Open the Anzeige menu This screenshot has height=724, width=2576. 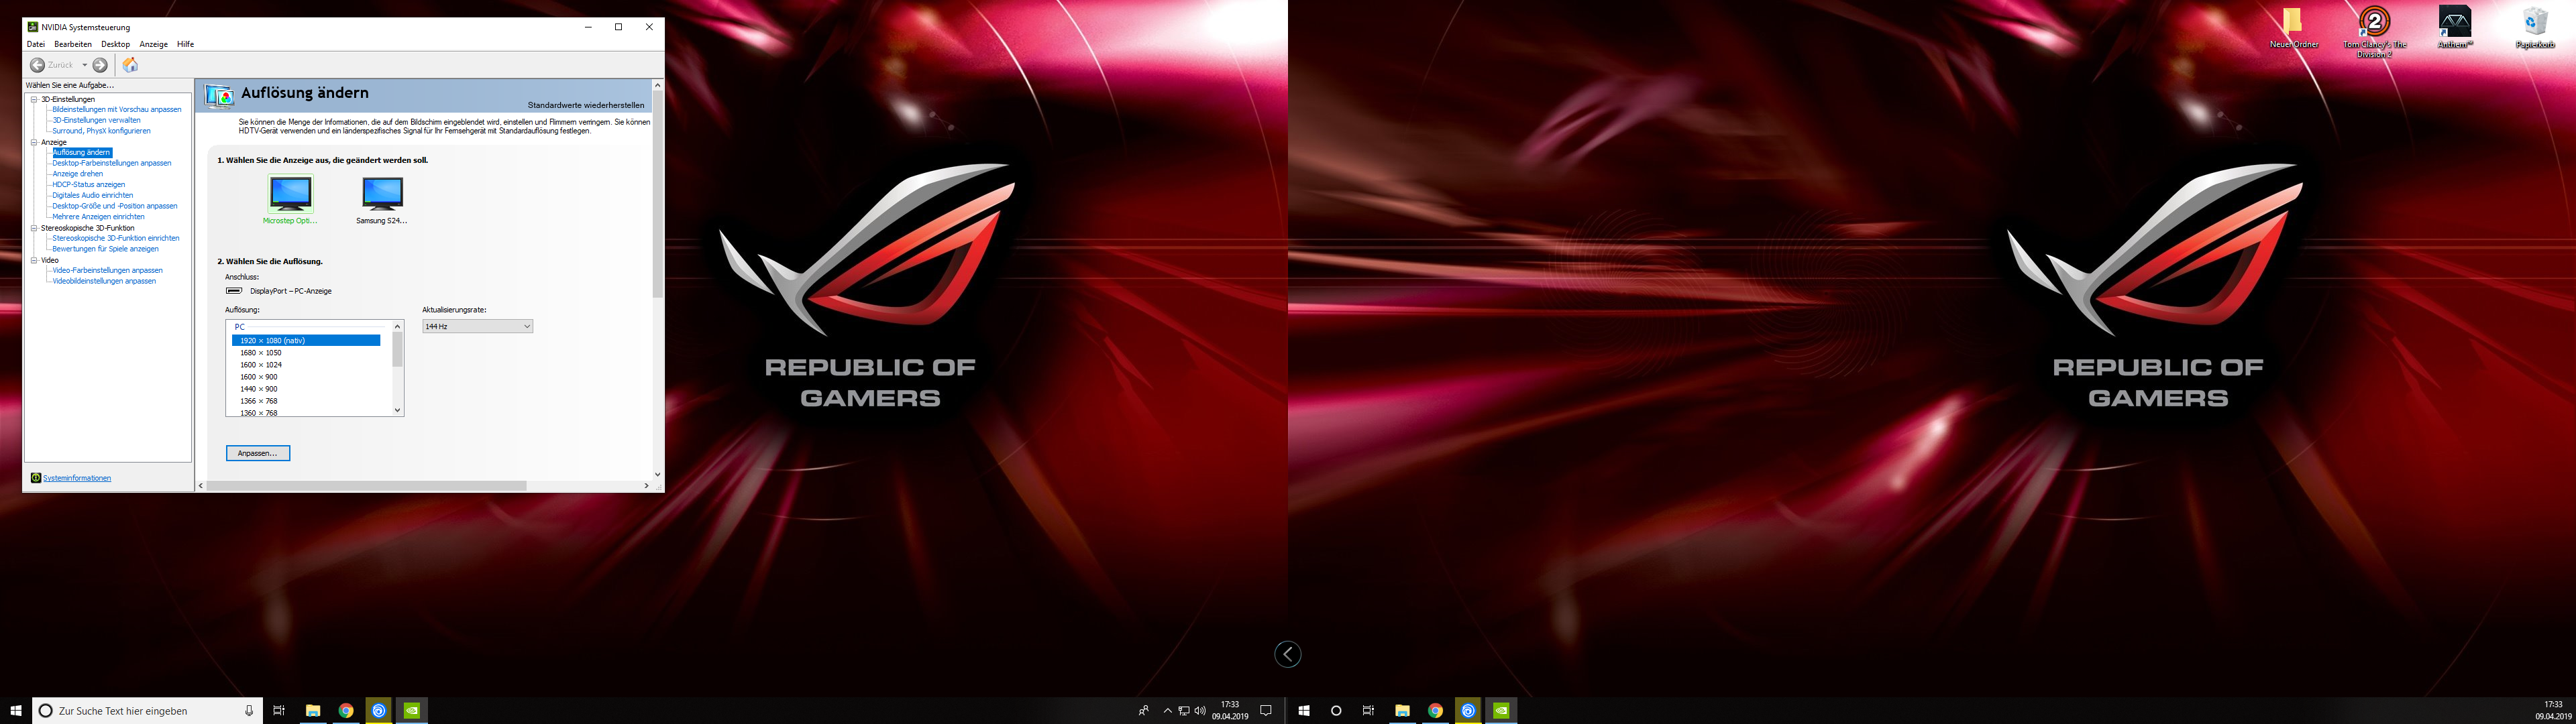[x=153, y=44]
